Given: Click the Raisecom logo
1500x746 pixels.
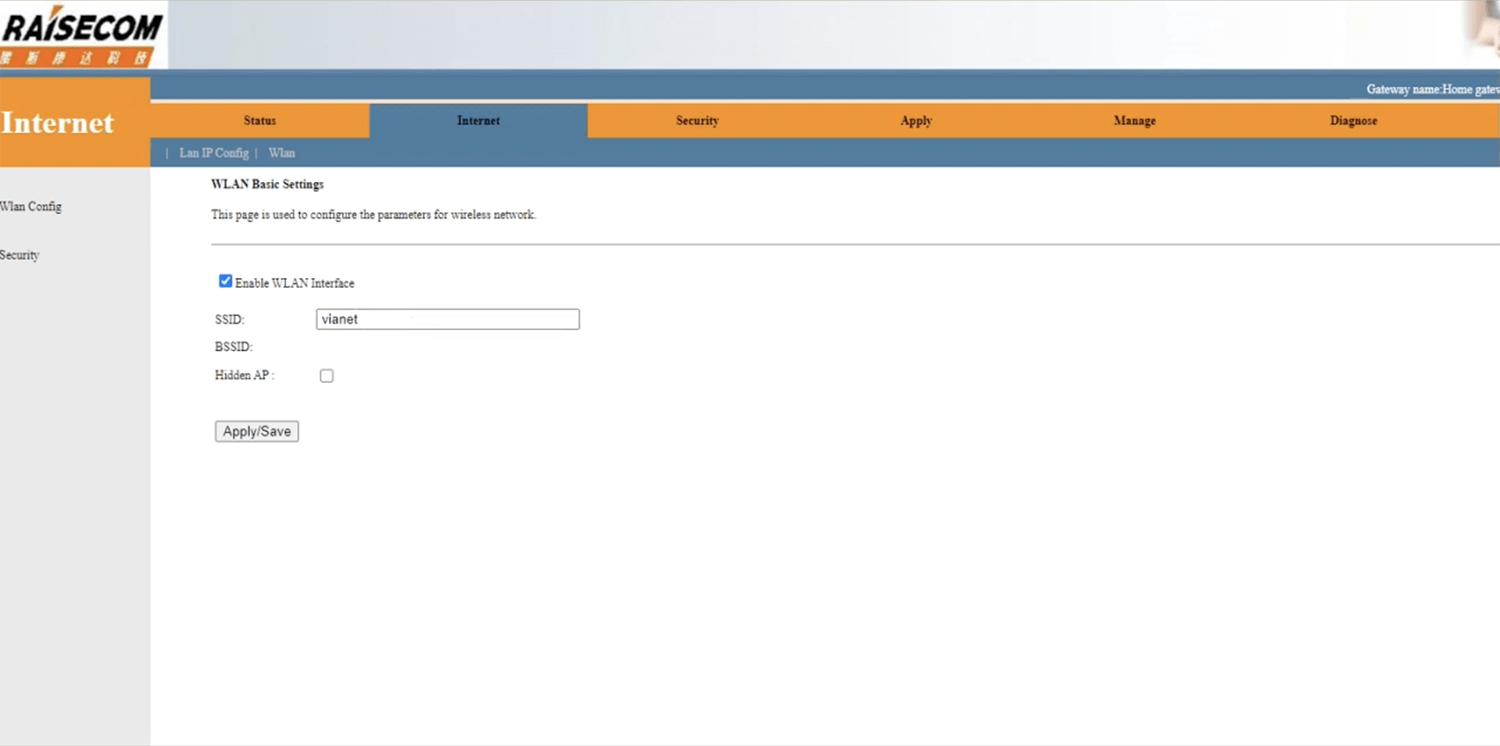Looking at the screenshot, I should [x=82, y=36].
